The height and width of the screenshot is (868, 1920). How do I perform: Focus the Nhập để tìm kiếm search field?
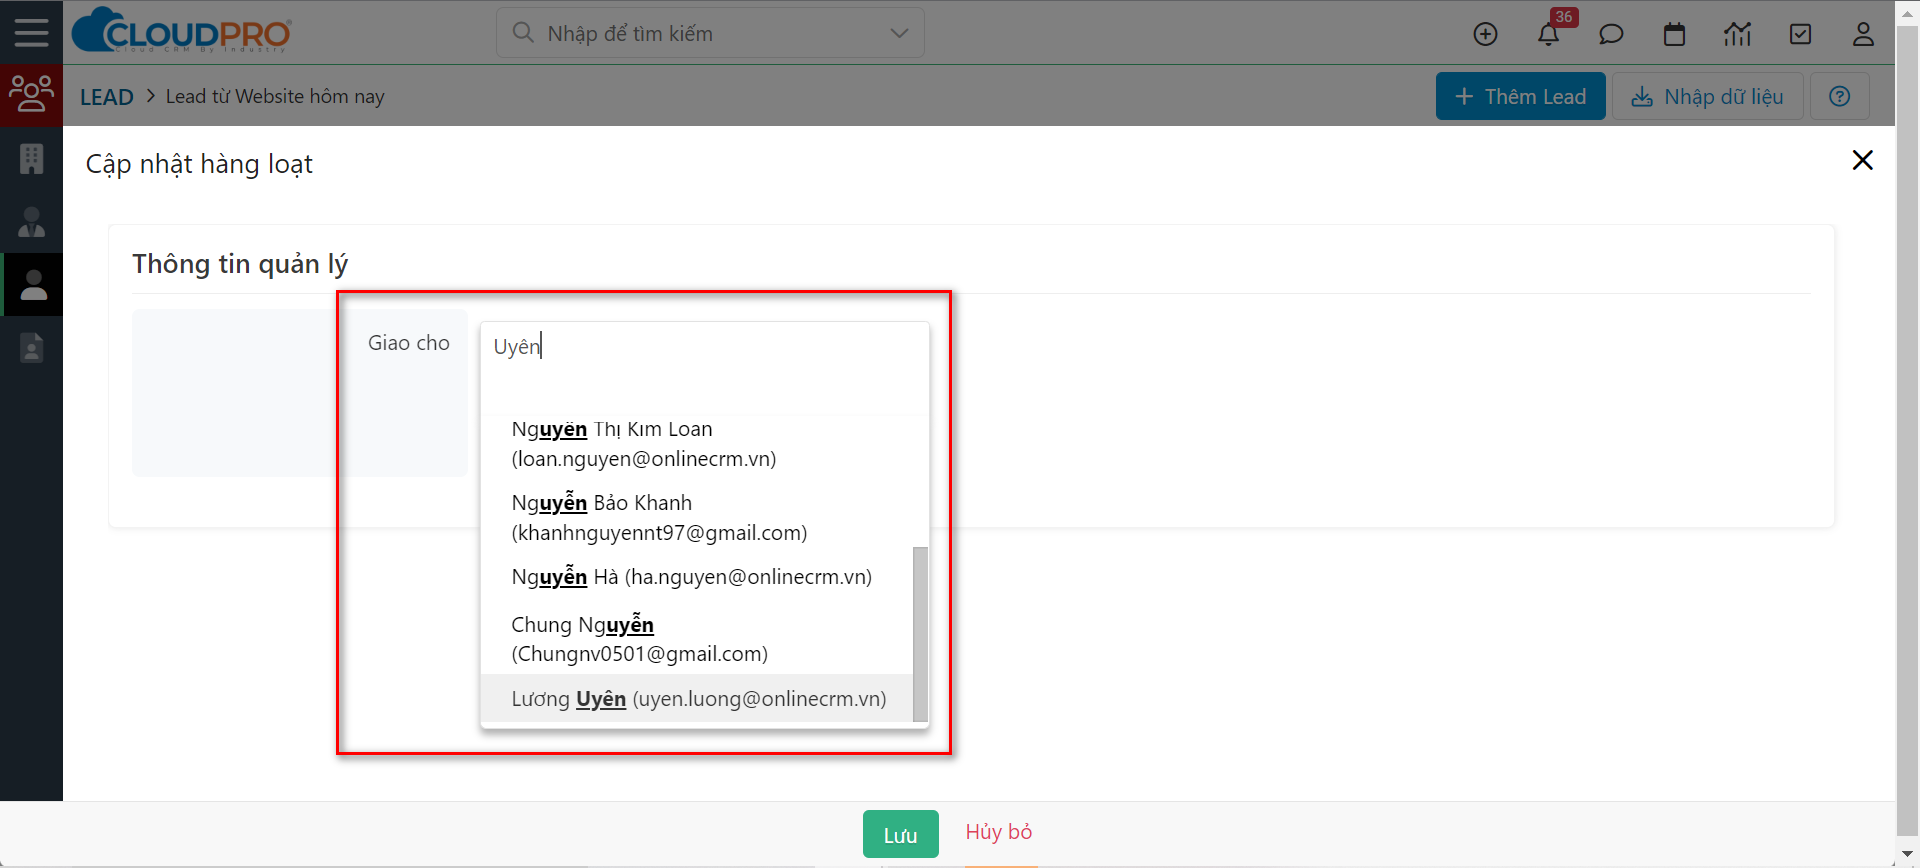710,33
